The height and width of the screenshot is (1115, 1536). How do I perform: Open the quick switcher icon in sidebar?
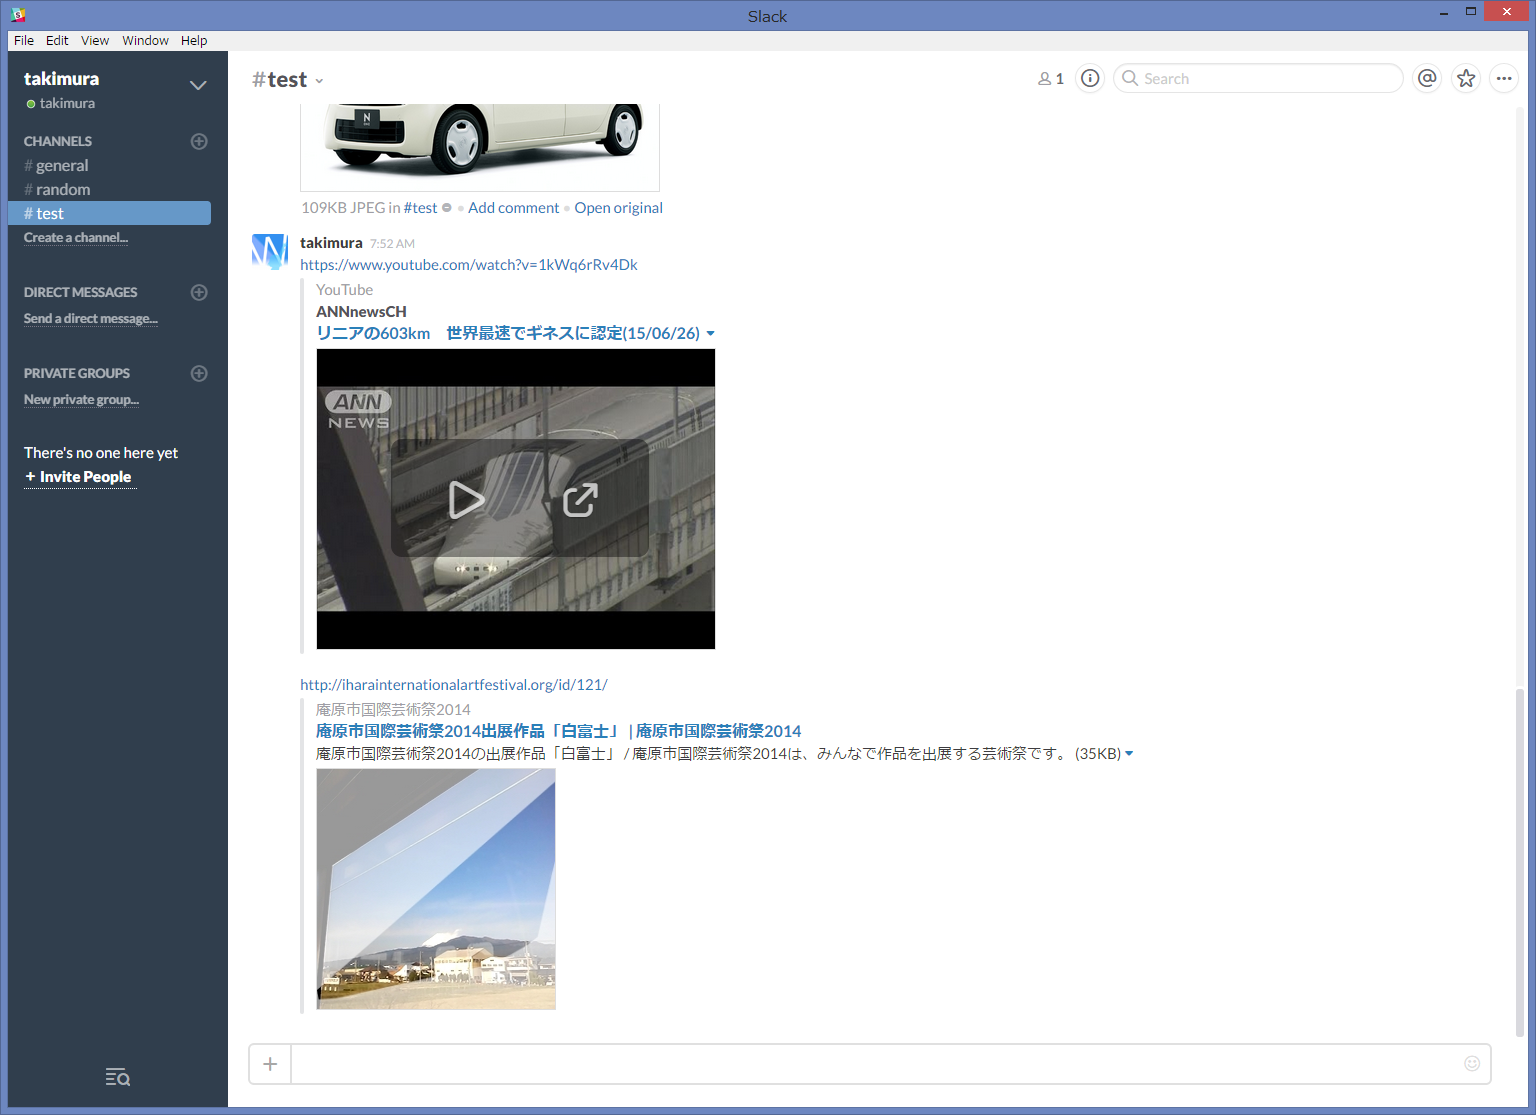(118, 1077)
